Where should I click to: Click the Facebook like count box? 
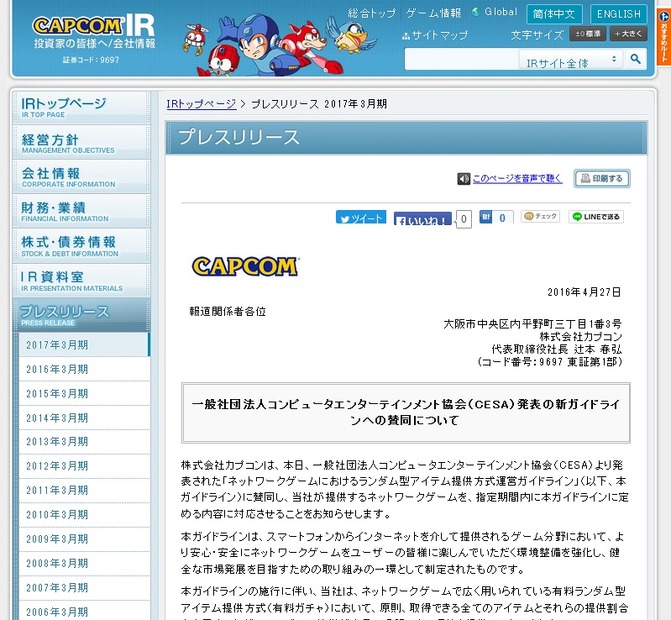463,219
